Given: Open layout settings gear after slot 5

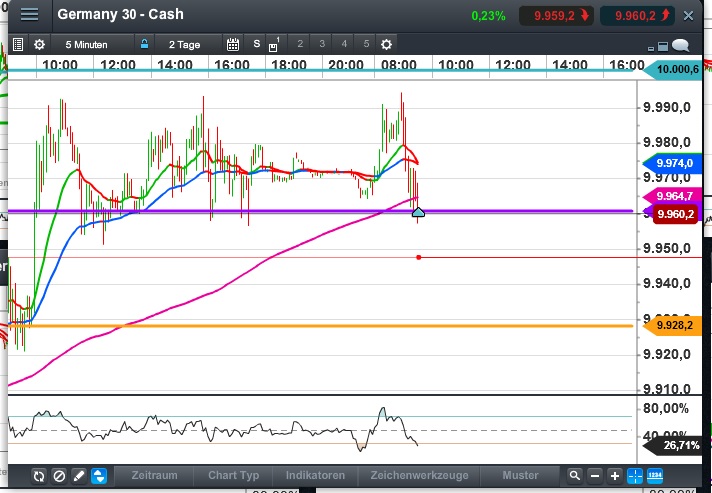Looking at the screenshot, I should click(386, 44).
